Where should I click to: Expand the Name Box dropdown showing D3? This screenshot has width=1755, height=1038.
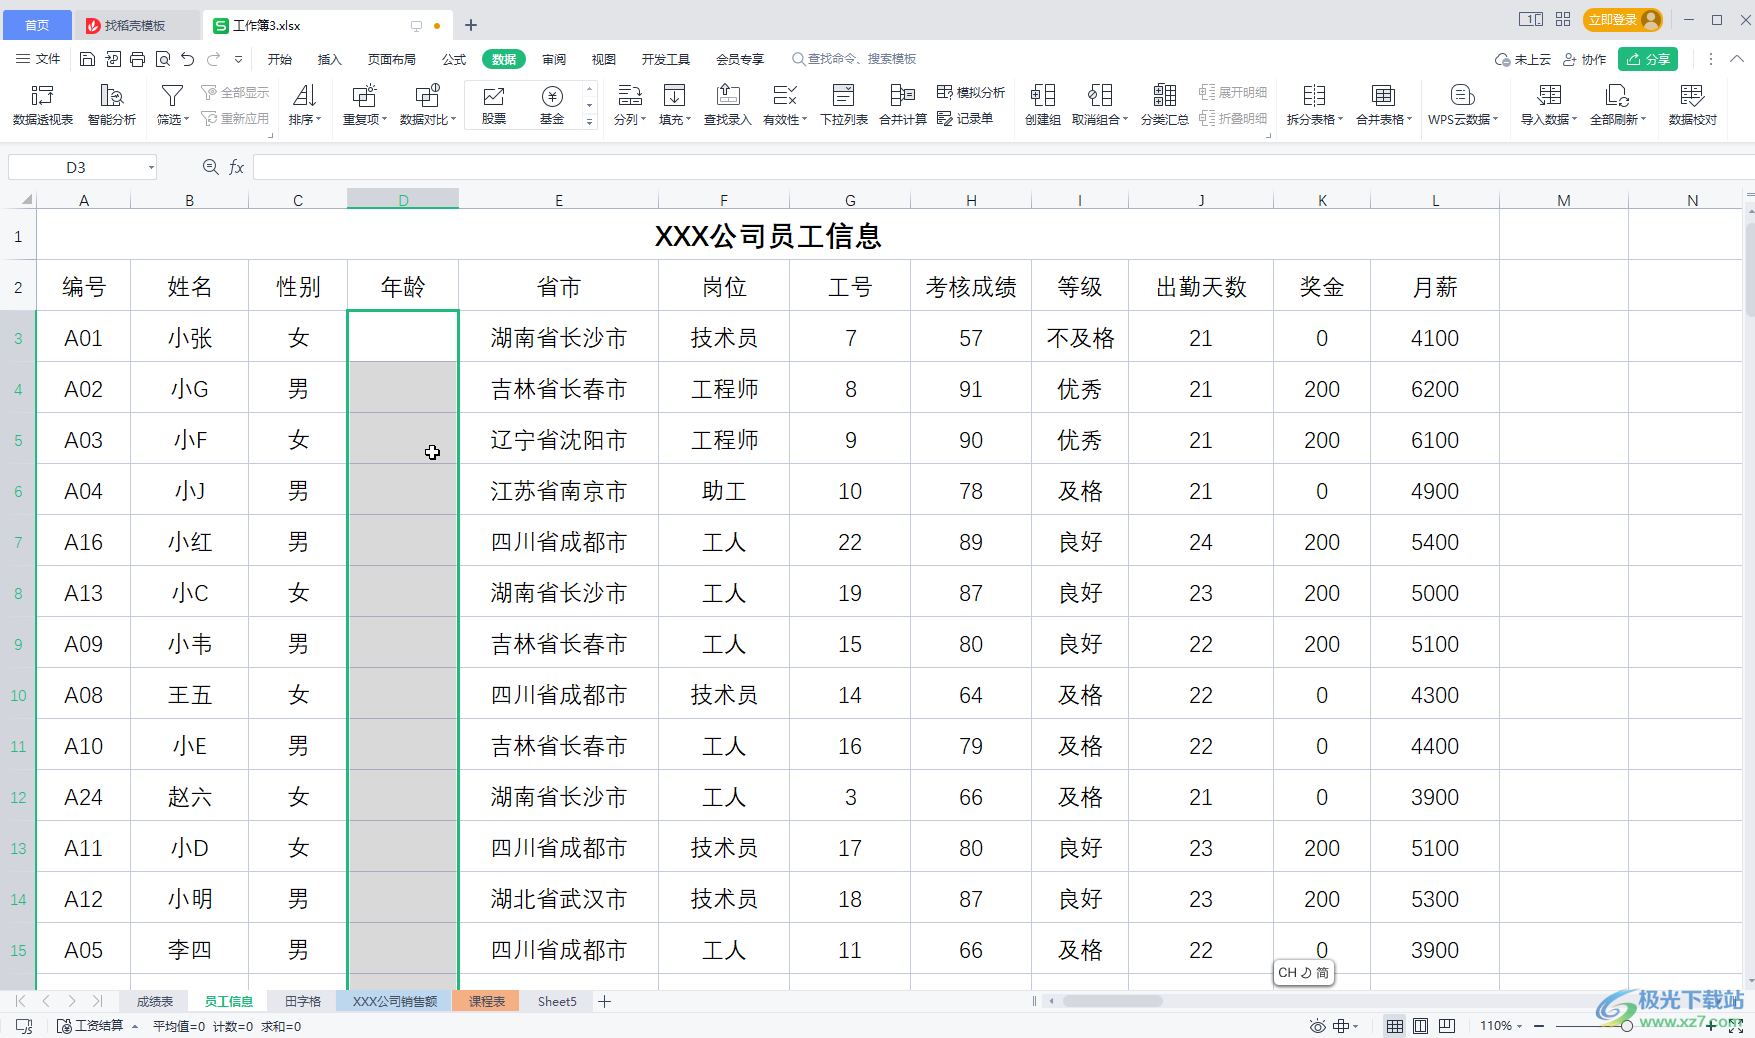pos(151,167)
